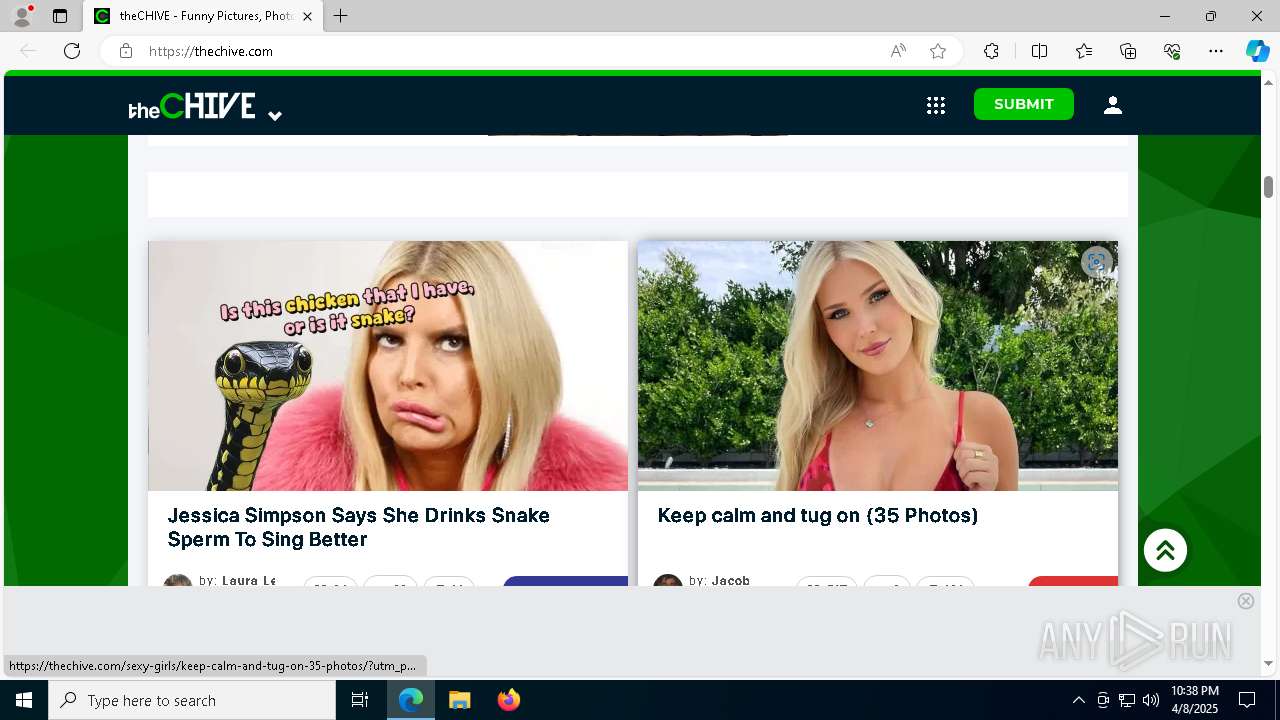Open the taskbar clock and date

pyautogui.click(x=1194, y=700)
